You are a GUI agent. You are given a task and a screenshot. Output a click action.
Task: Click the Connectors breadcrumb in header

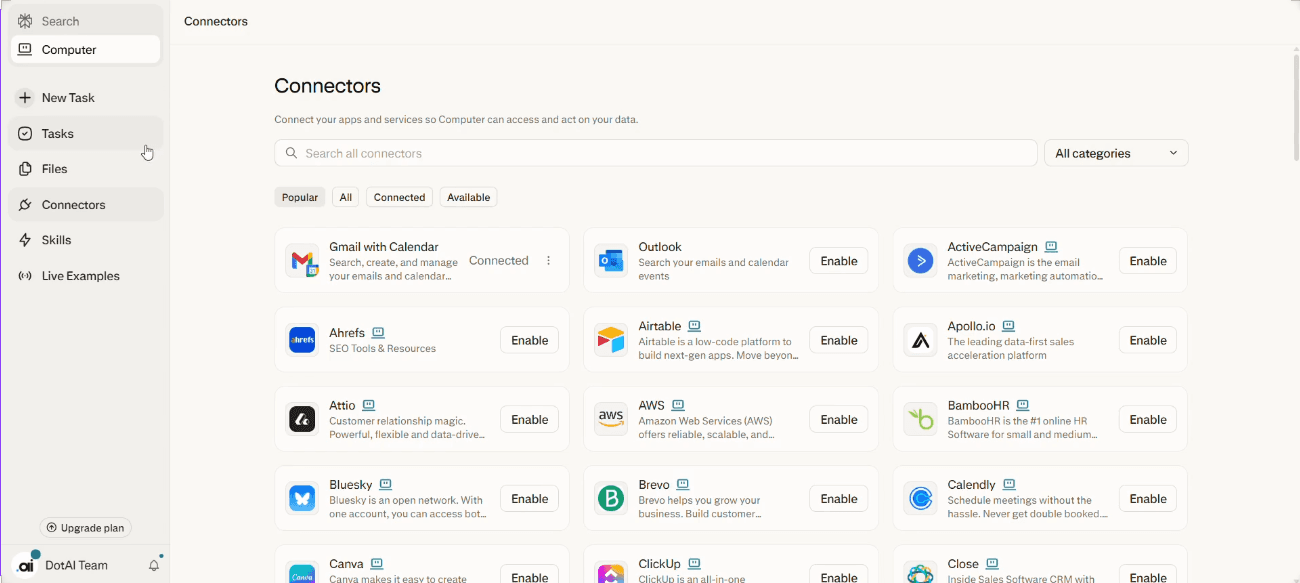point(216,21)
